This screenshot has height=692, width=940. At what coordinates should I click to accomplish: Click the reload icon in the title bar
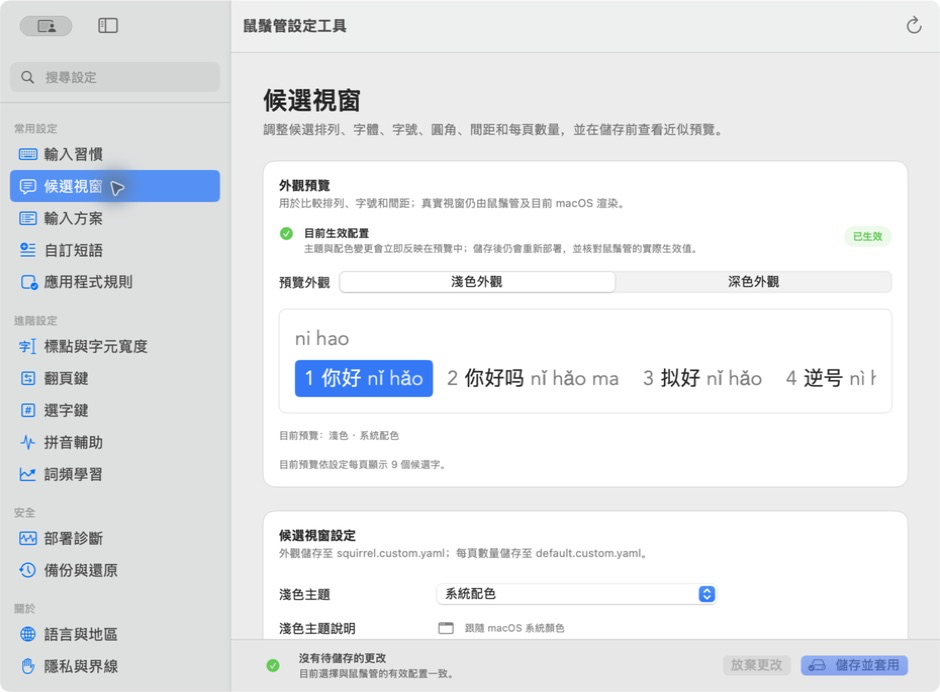pos(914,25)
